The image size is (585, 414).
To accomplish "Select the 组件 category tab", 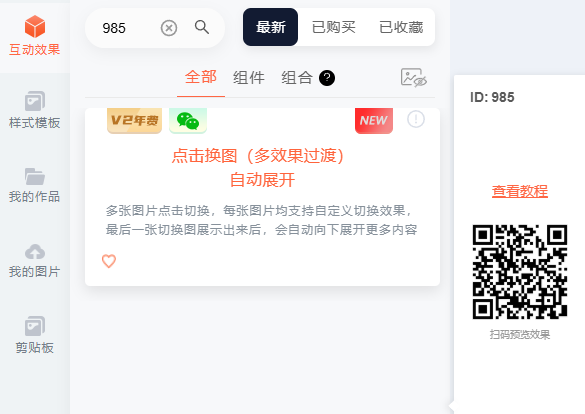I will (x=249, y=78).
